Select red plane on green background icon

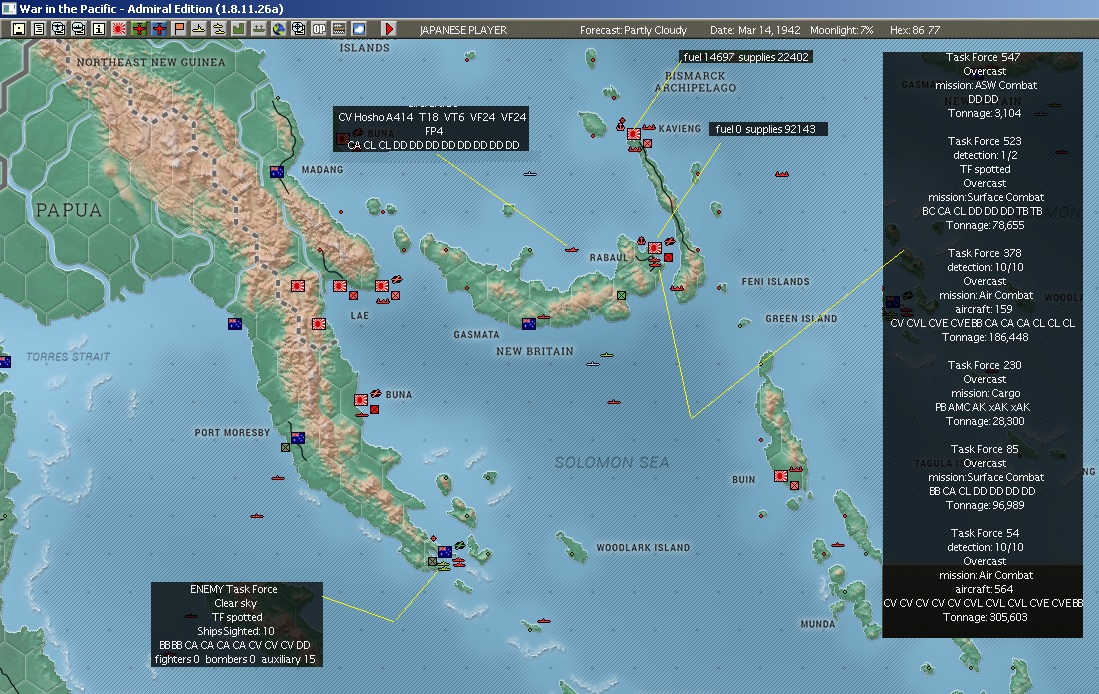point(139,29)
